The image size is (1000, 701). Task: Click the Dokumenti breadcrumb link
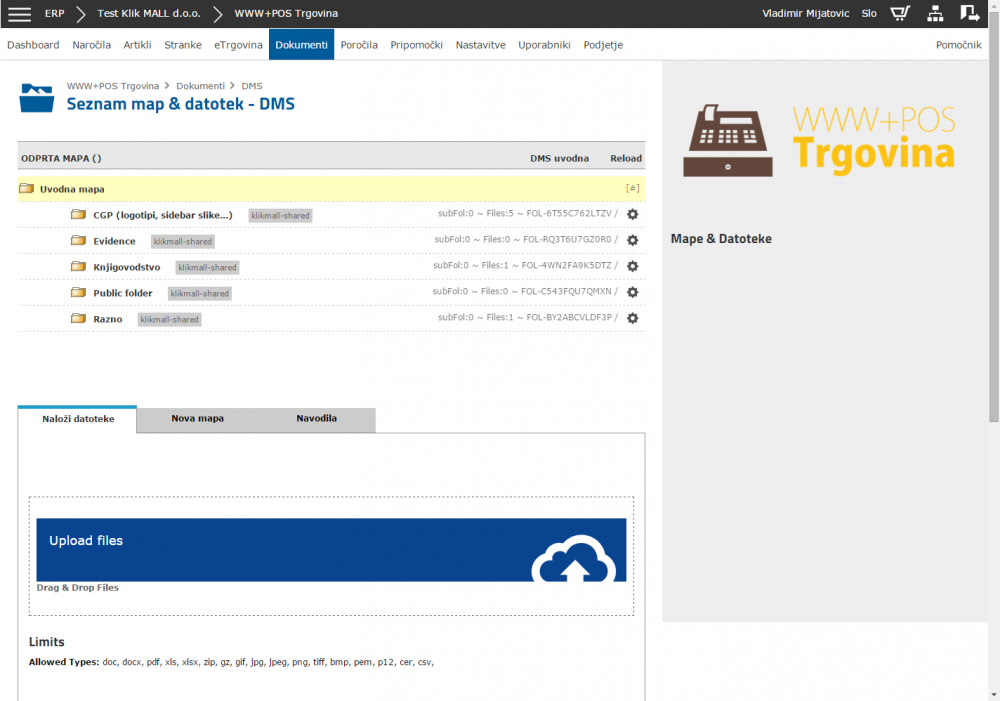coord(200,86)
